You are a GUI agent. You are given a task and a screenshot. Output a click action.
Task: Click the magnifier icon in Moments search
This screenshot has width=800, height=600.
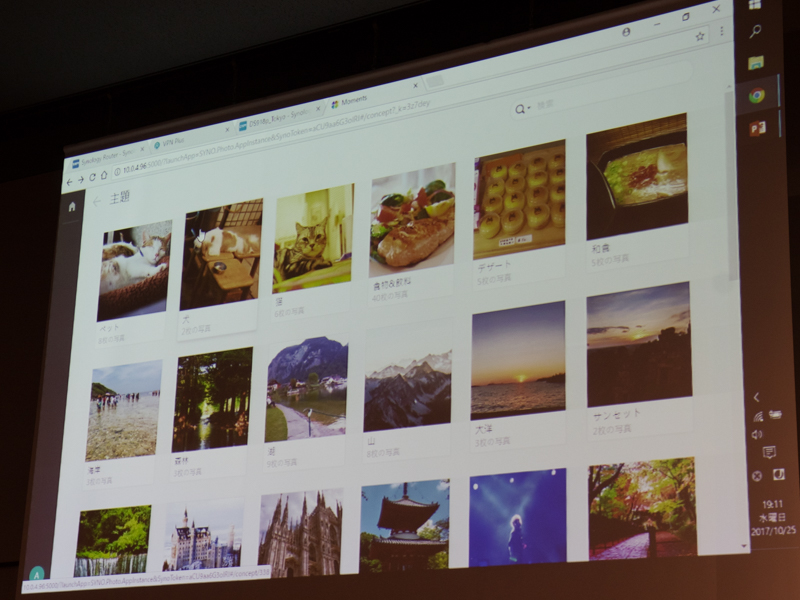pyautogui.click(x=519, y=109)
